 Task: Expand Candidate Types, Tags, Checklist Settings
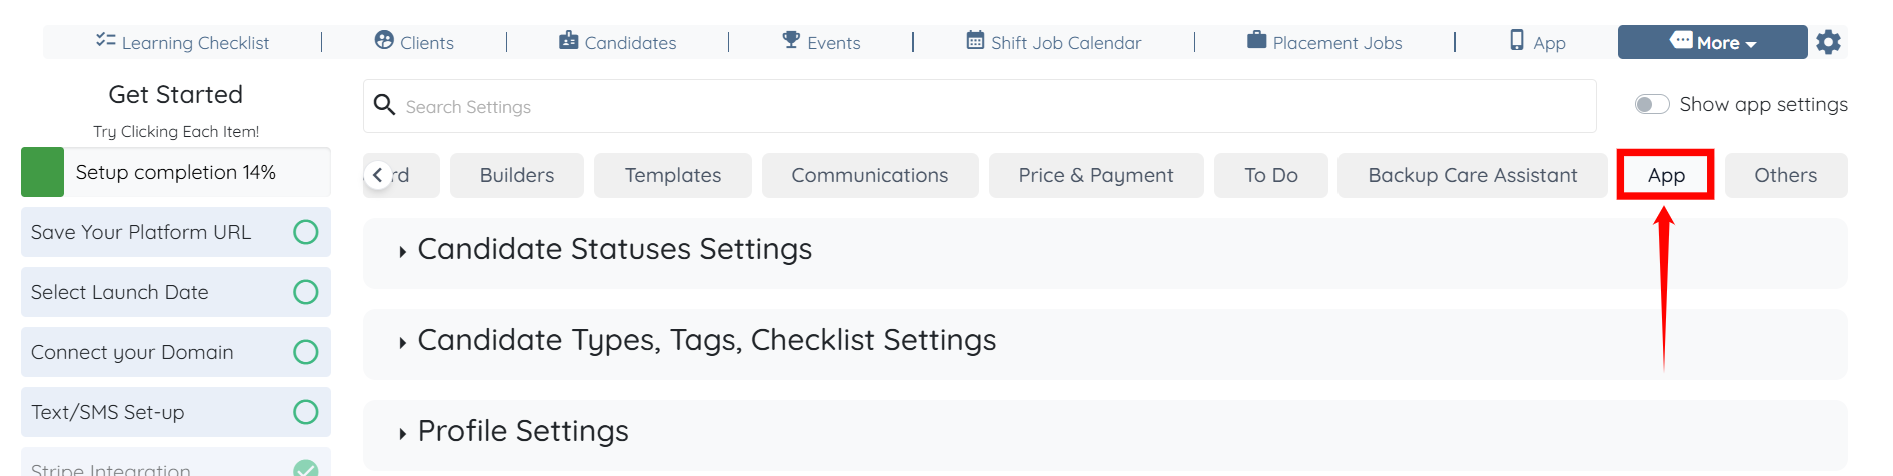point(706,340)
